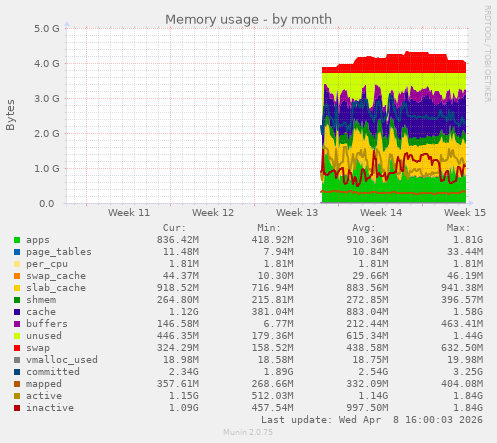Click the '5.0 G' y-axis value
This screenshot has height=443, width=497.
pyautogui.click(x=47, y=29)
